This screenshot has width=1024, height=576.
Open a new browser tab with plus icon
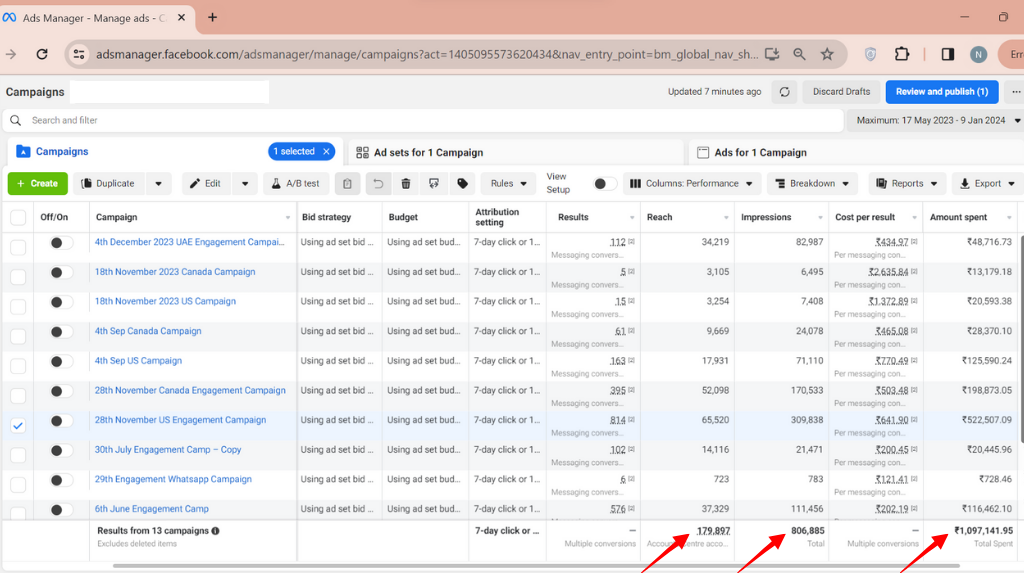pos(212,18)
